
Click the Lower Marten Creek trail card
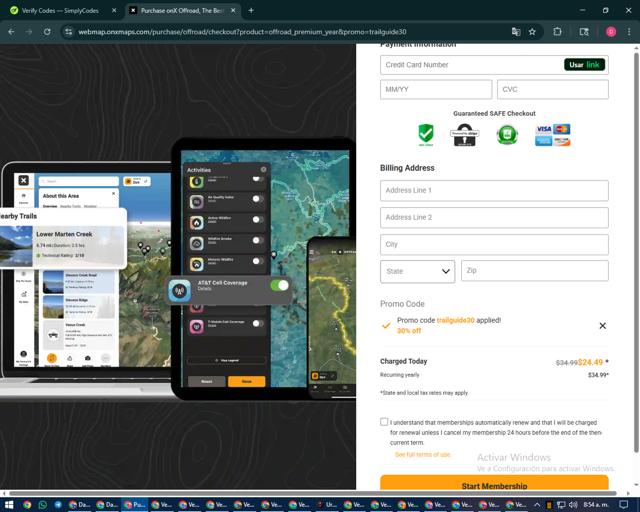[x=62, y=245]
